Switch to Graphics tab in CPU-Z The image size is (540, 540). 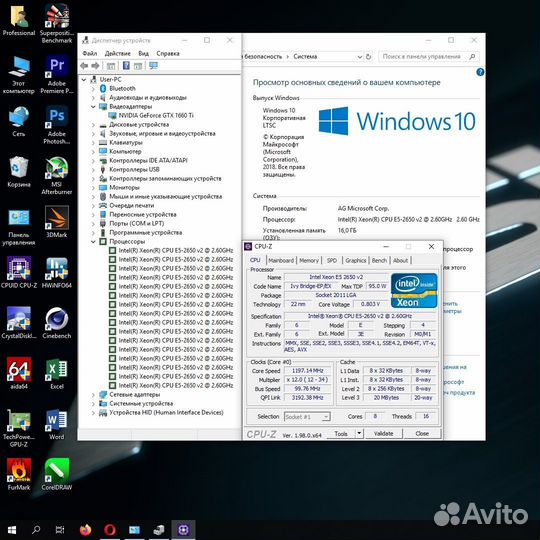click(355, 260)
